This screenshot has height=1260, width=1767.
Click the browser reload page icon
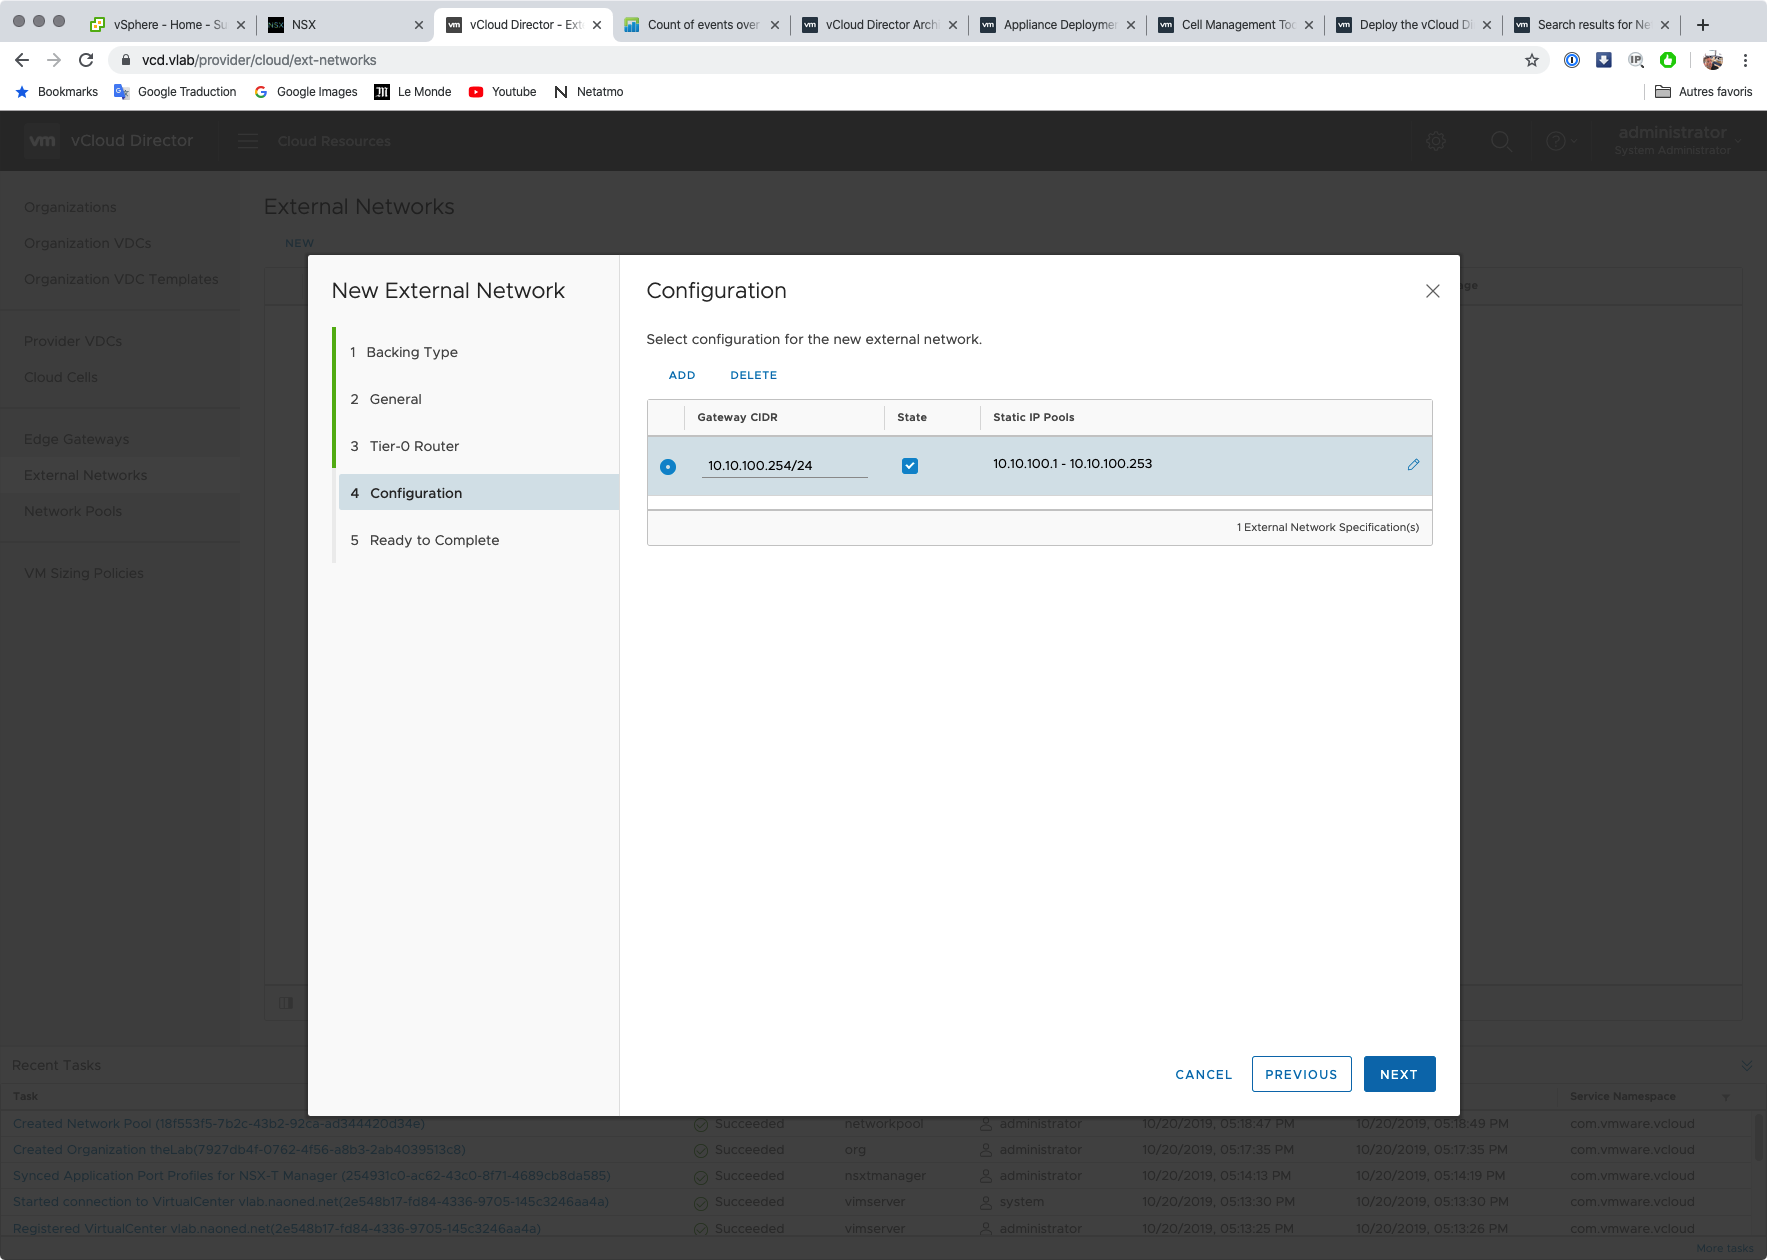86,60
